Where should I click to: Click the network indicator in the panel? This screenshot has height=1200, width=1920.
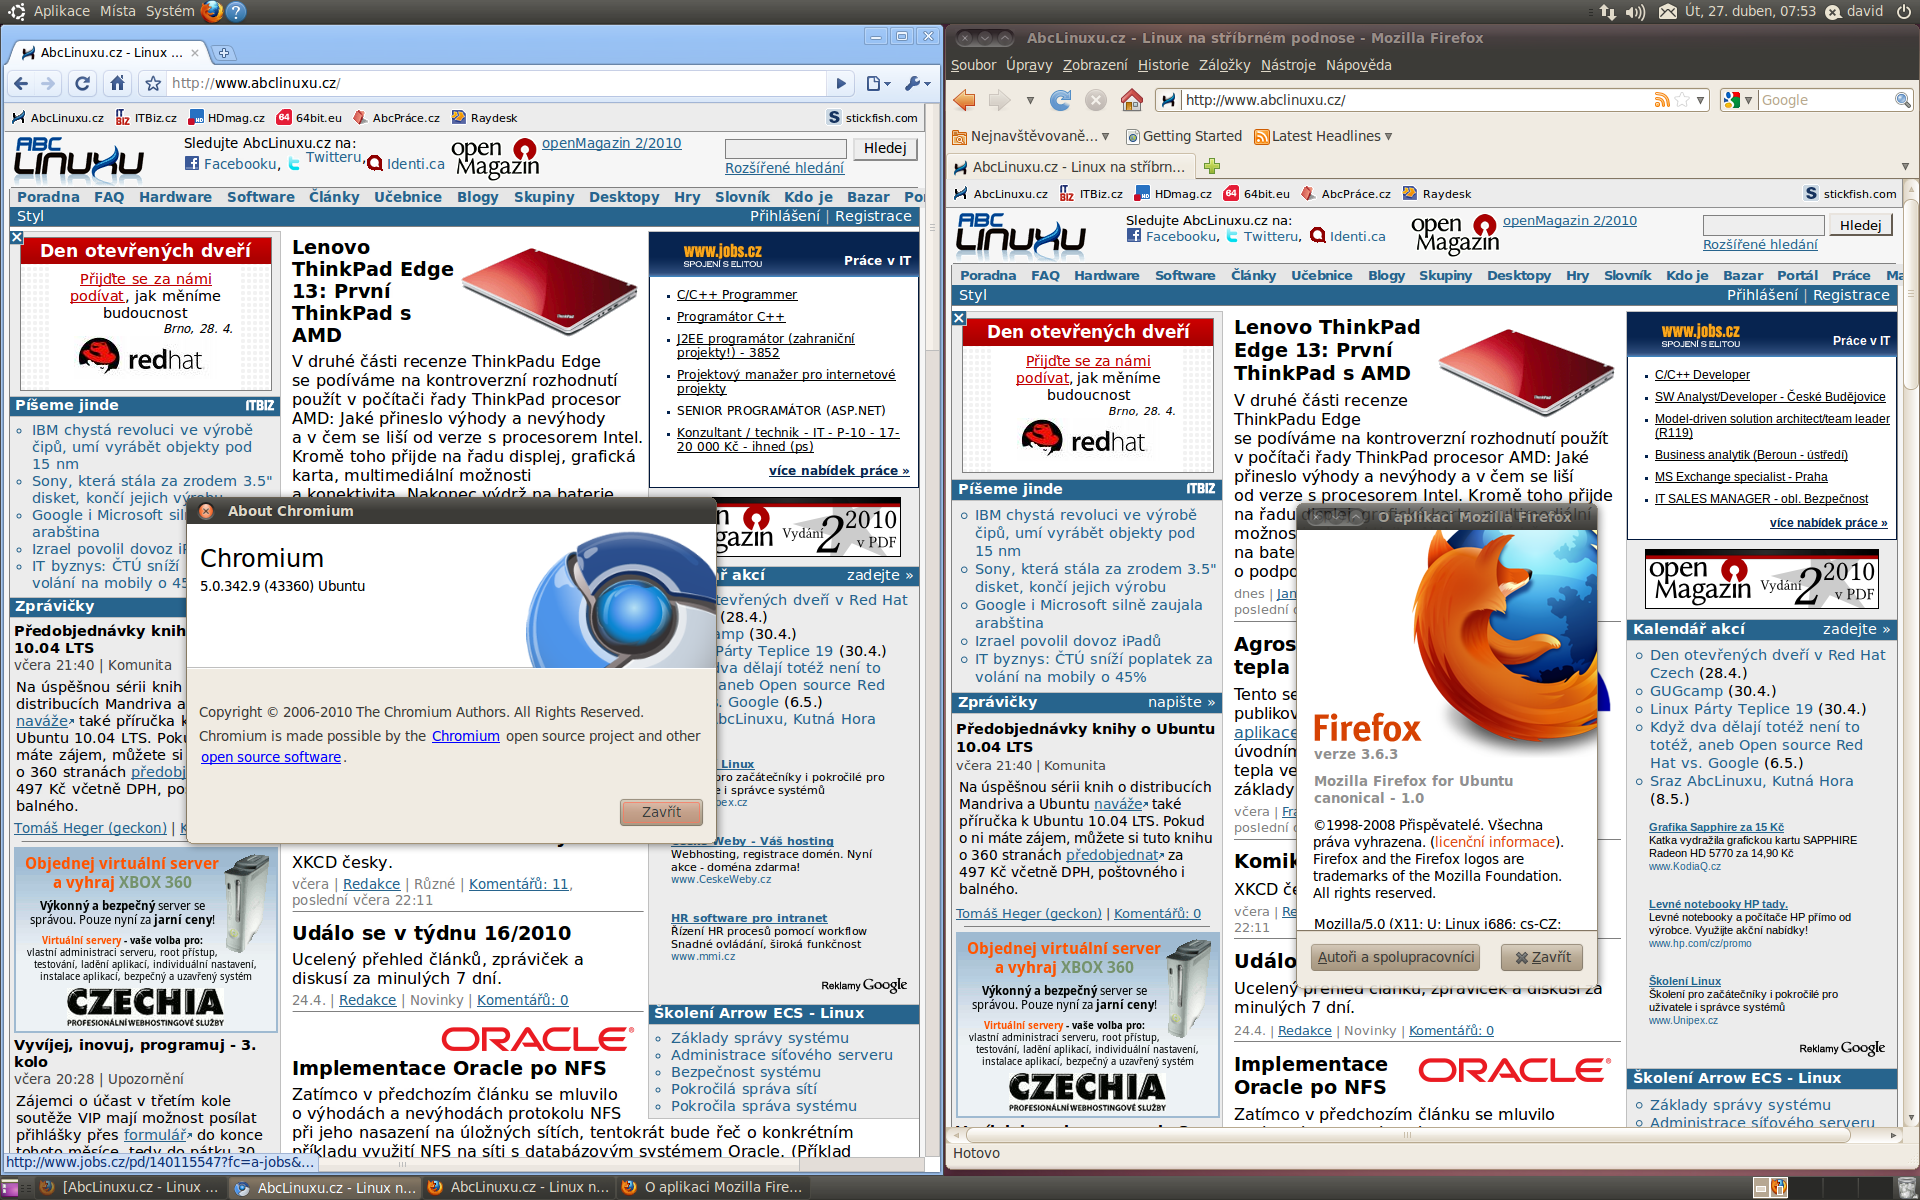[1607, 12]
